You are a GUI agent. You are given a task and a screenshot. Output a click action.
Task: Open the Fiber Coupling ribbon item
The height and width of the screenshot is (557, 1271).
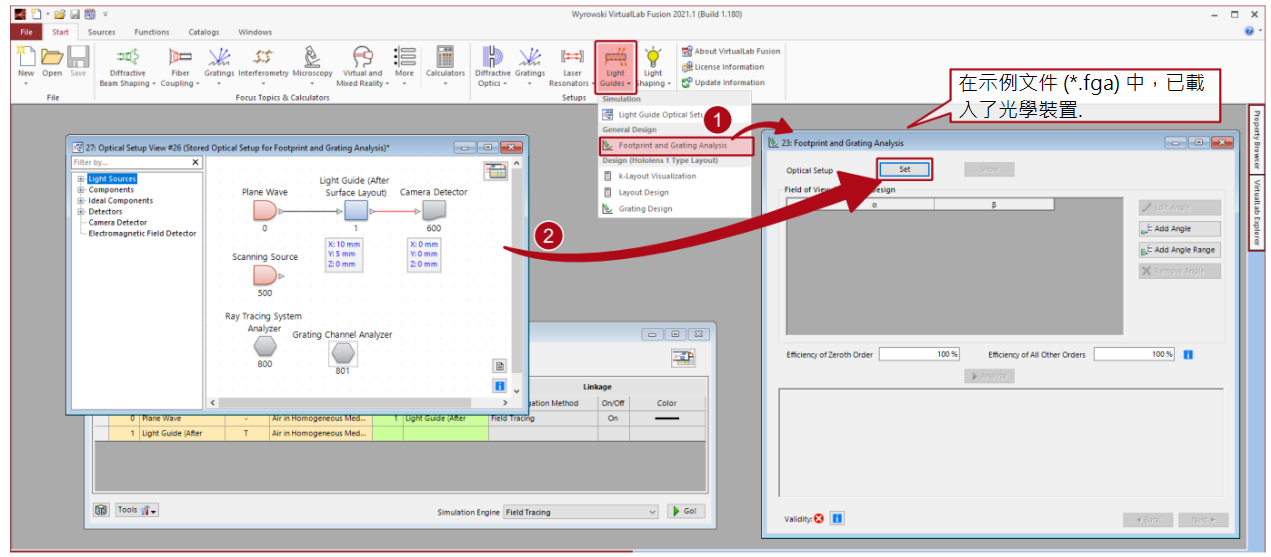pos(180,65)
